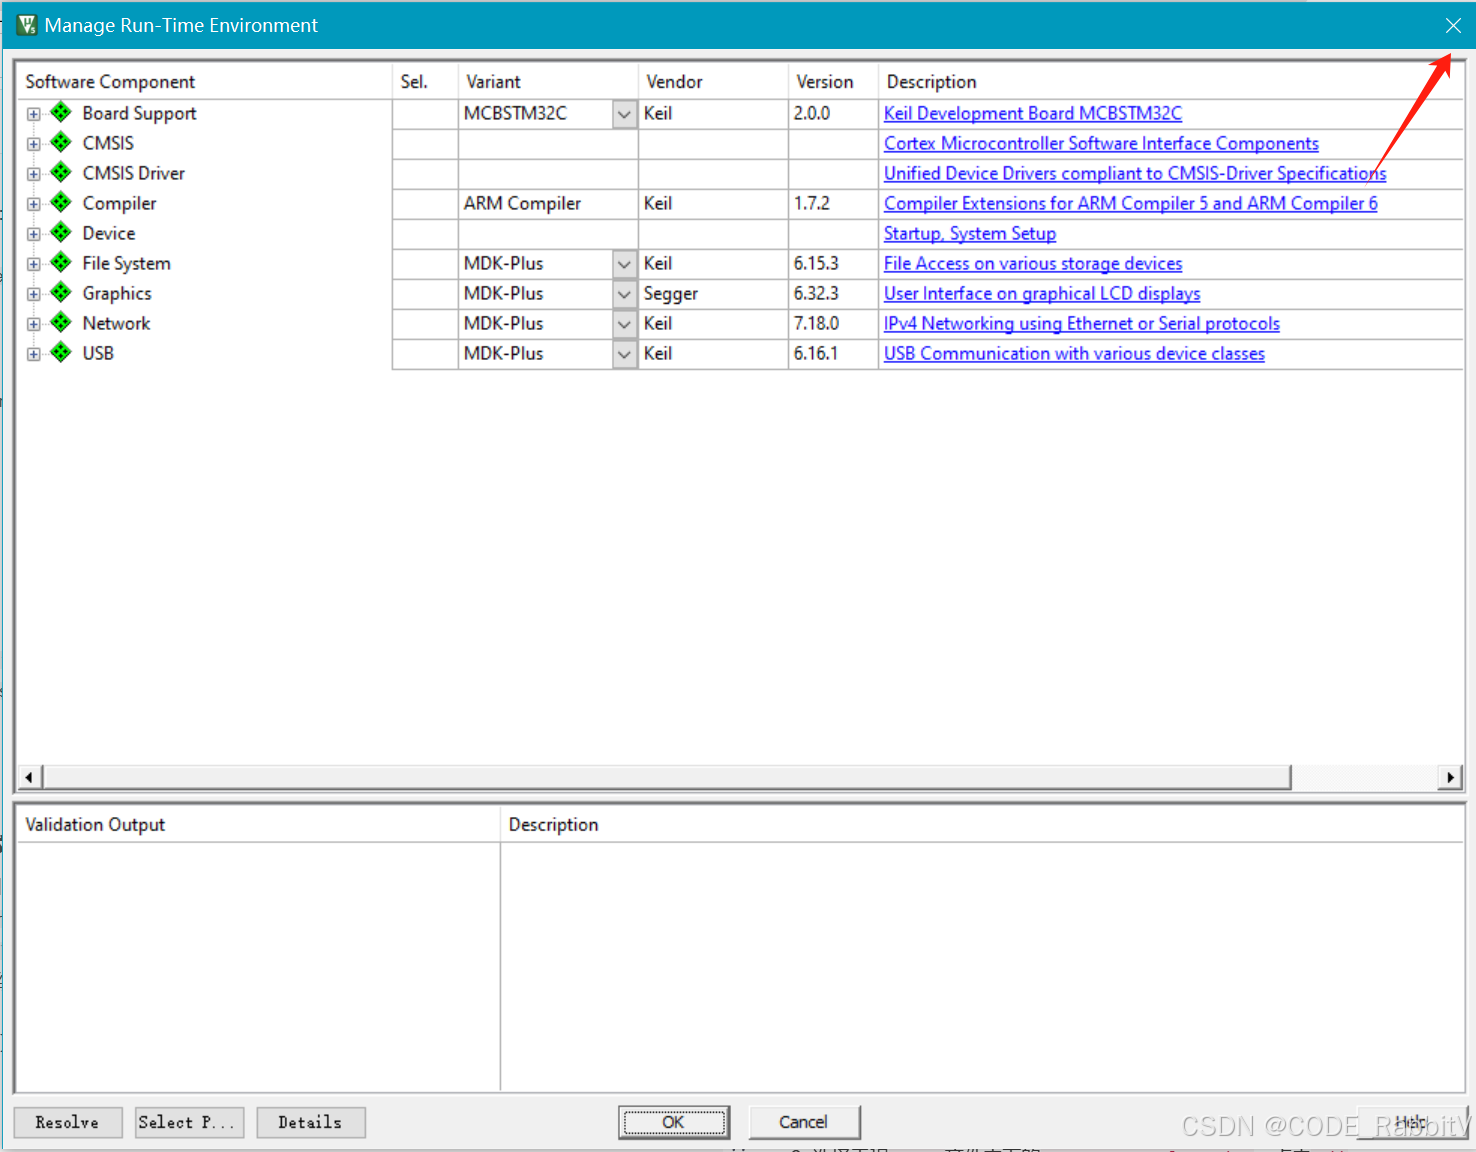Click the Version column header
This screenshot has height=1152, width=1476.
pyautogui.click(x=833, y=82)
